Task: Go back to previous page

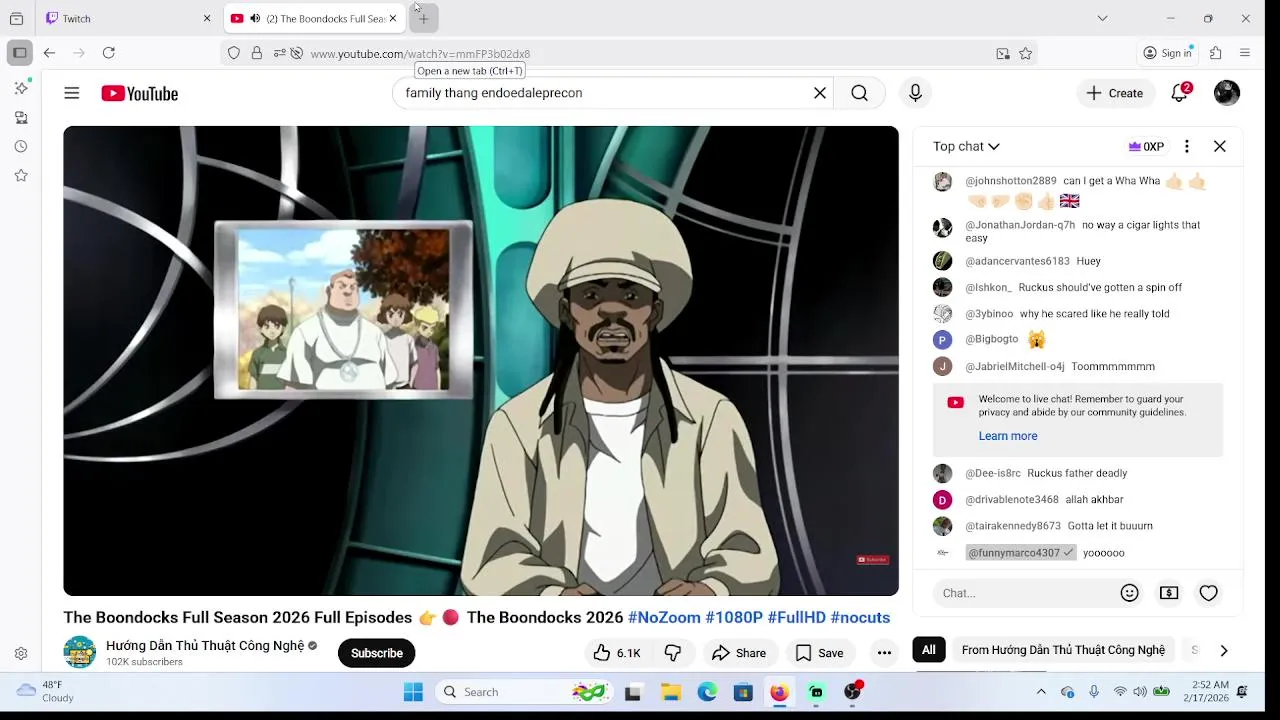Action: 49,53
